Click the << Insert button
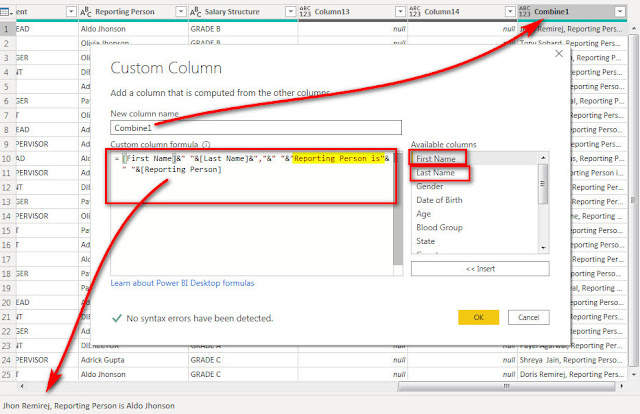The width and height of the screenshot is (640, 414). 480,269
